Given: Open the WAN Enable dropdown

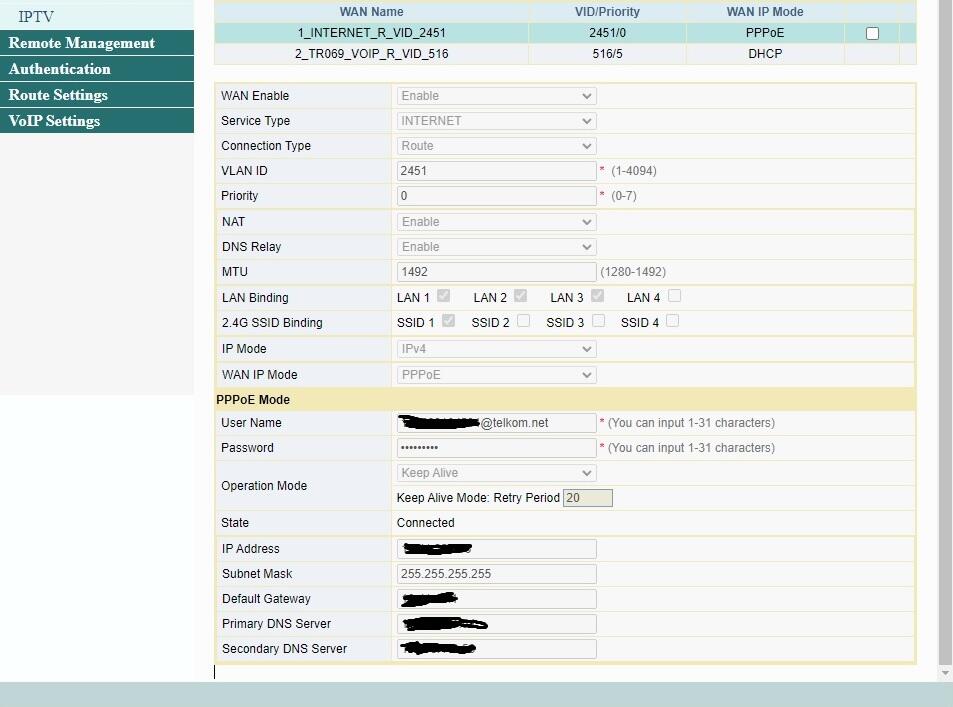Looking at the screenshot, I should click(x=496, y=96).
